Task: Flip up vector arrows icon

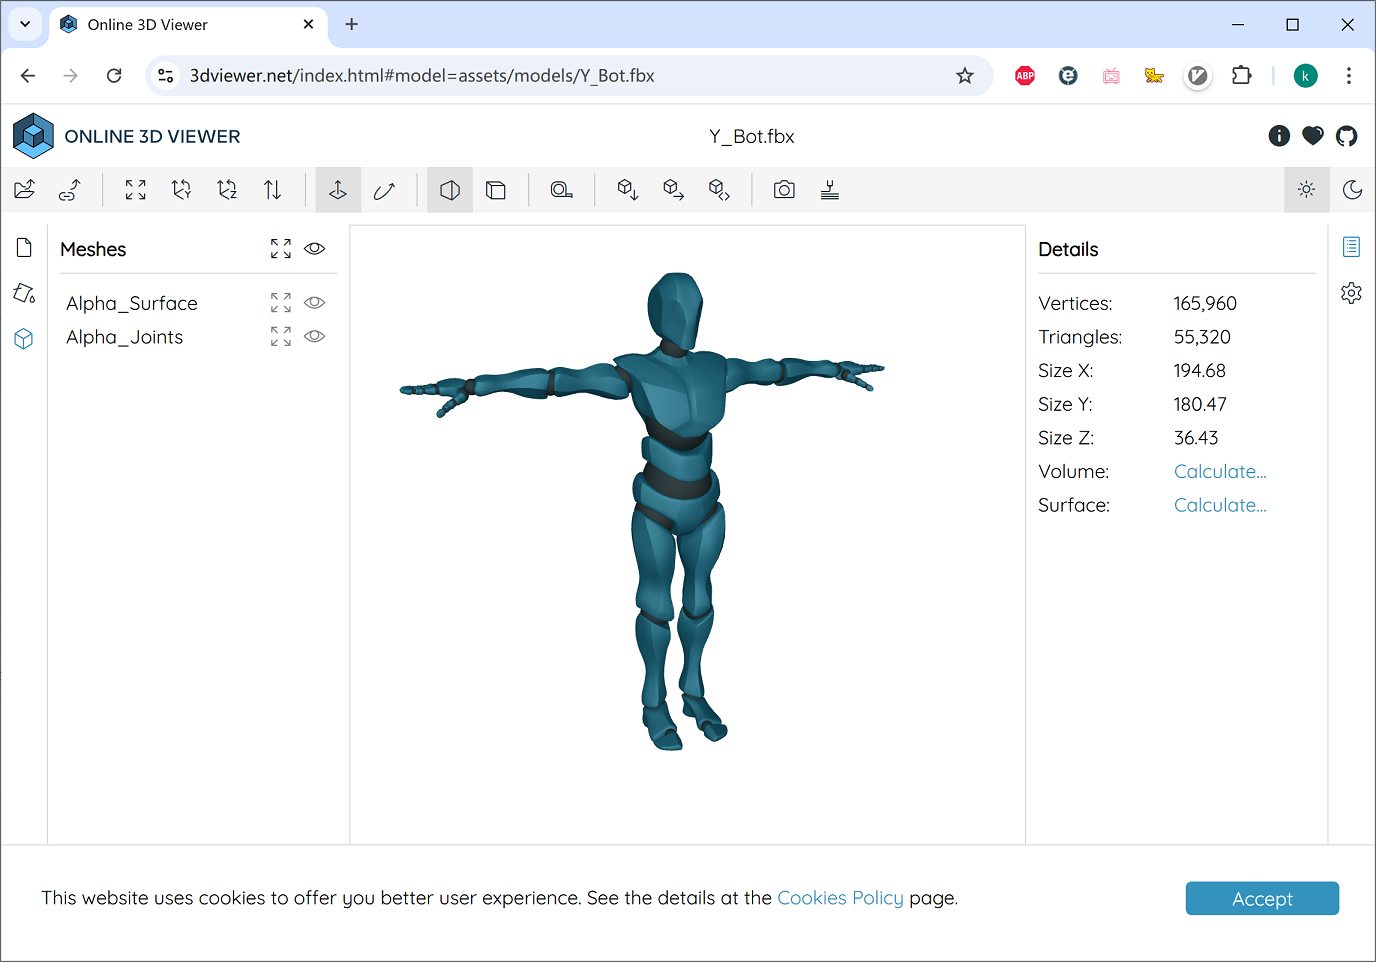Action: click(x=273, y=189)
